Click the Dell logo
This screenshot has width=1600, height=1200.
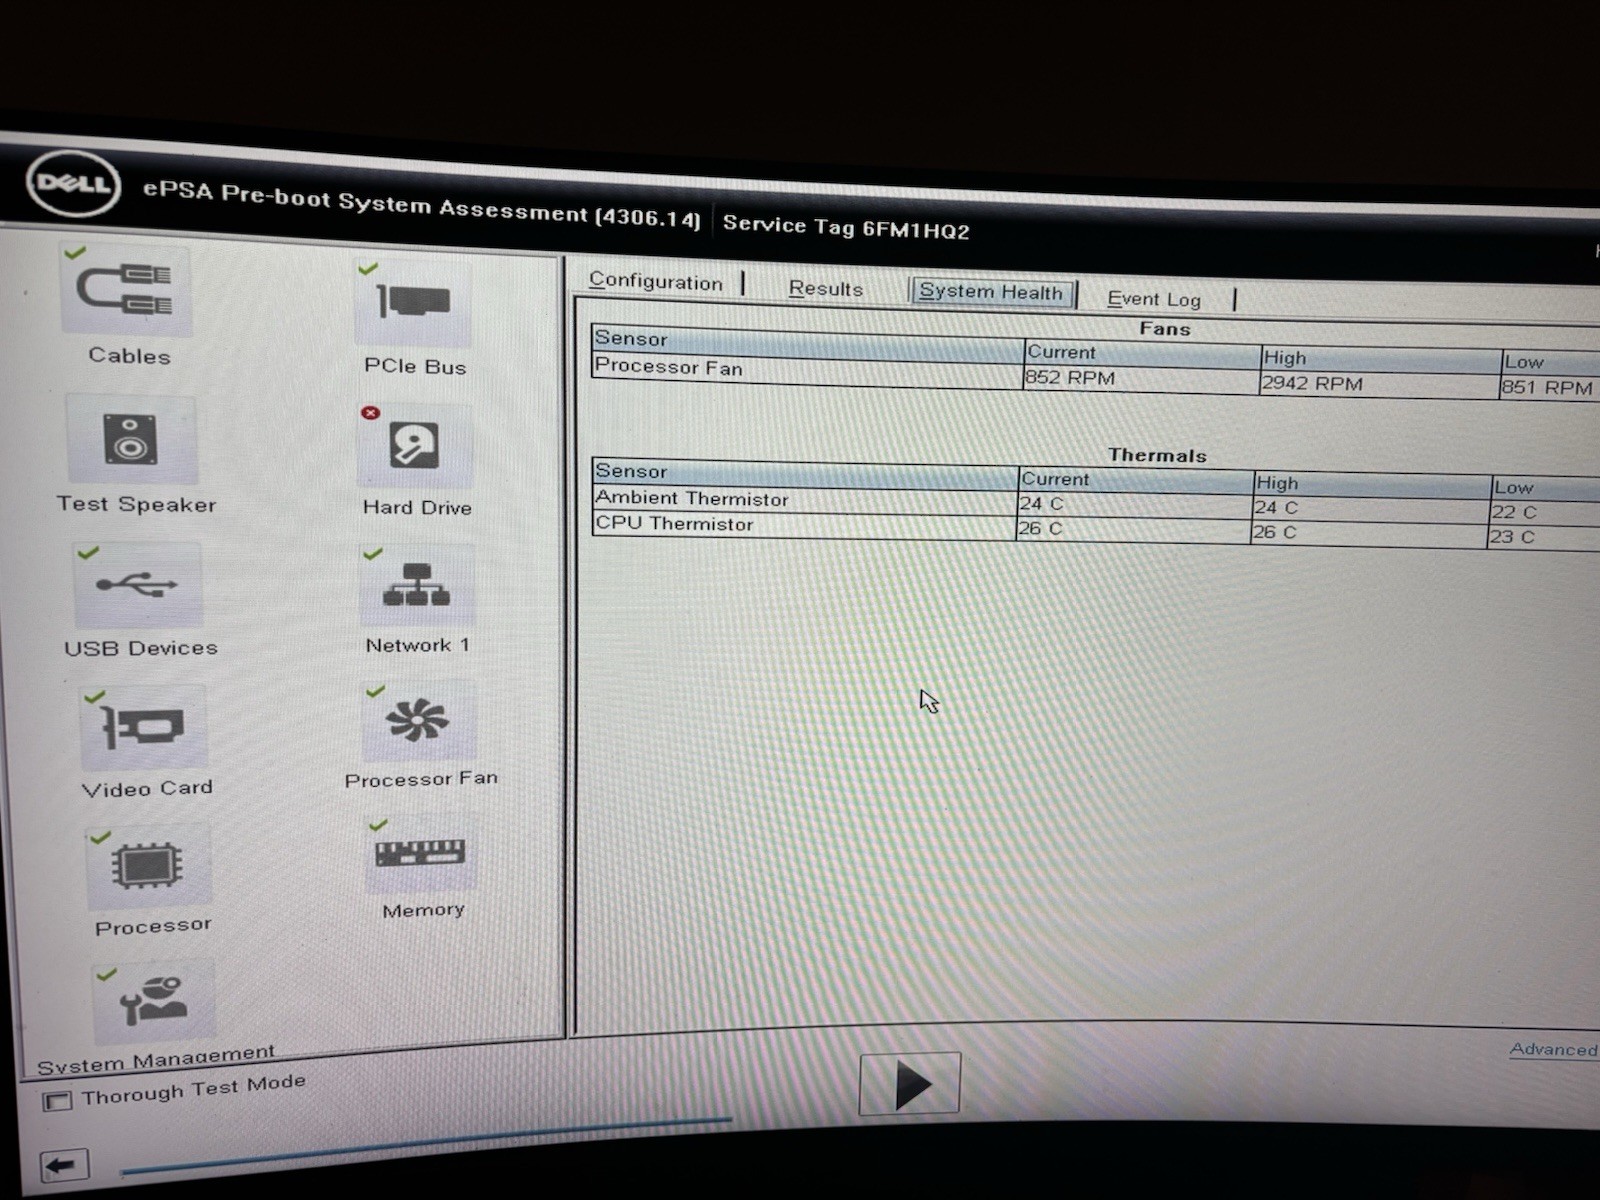72,183
